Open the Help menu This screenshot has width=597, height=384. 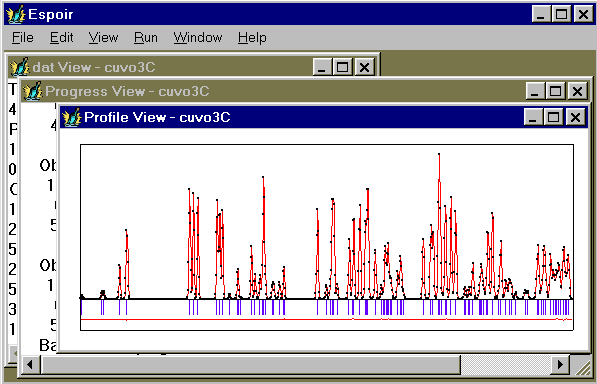point(252,38)
